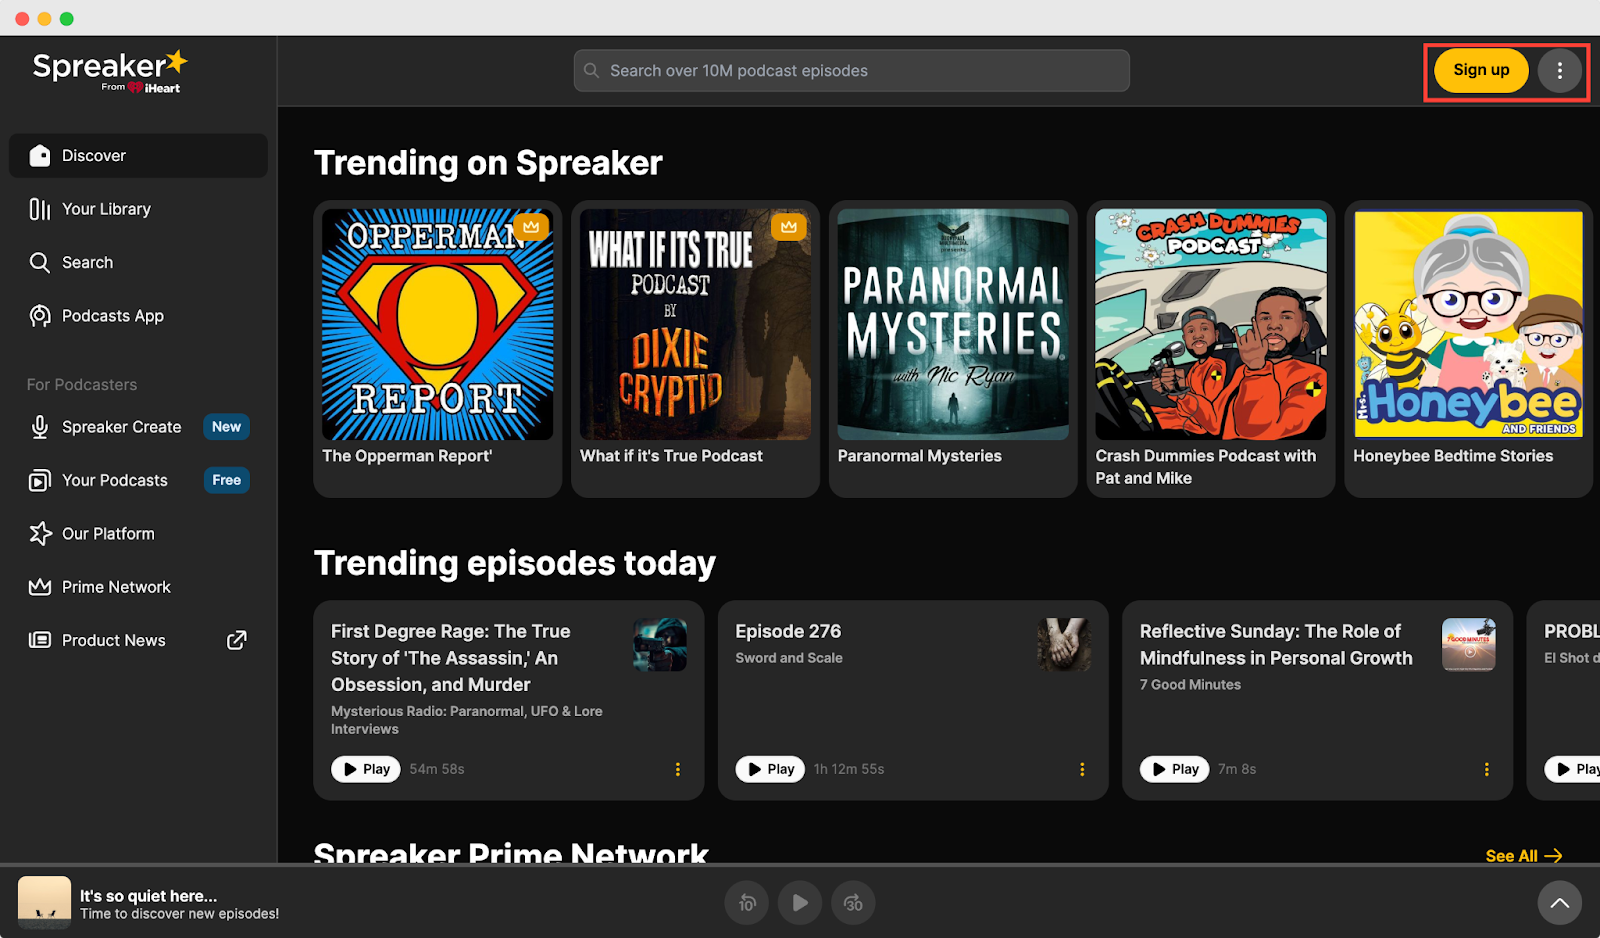The height and width of the screenshot is (938, 1600).
Task: Click the Prime Network crown icon
Action: coord(40,587)
